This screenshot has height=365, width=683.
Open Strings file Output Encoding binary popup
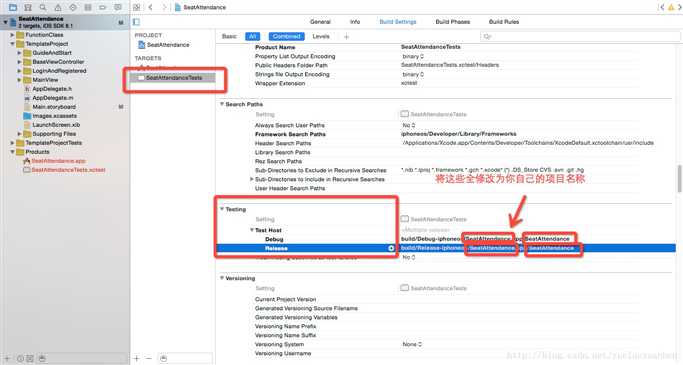413,74
